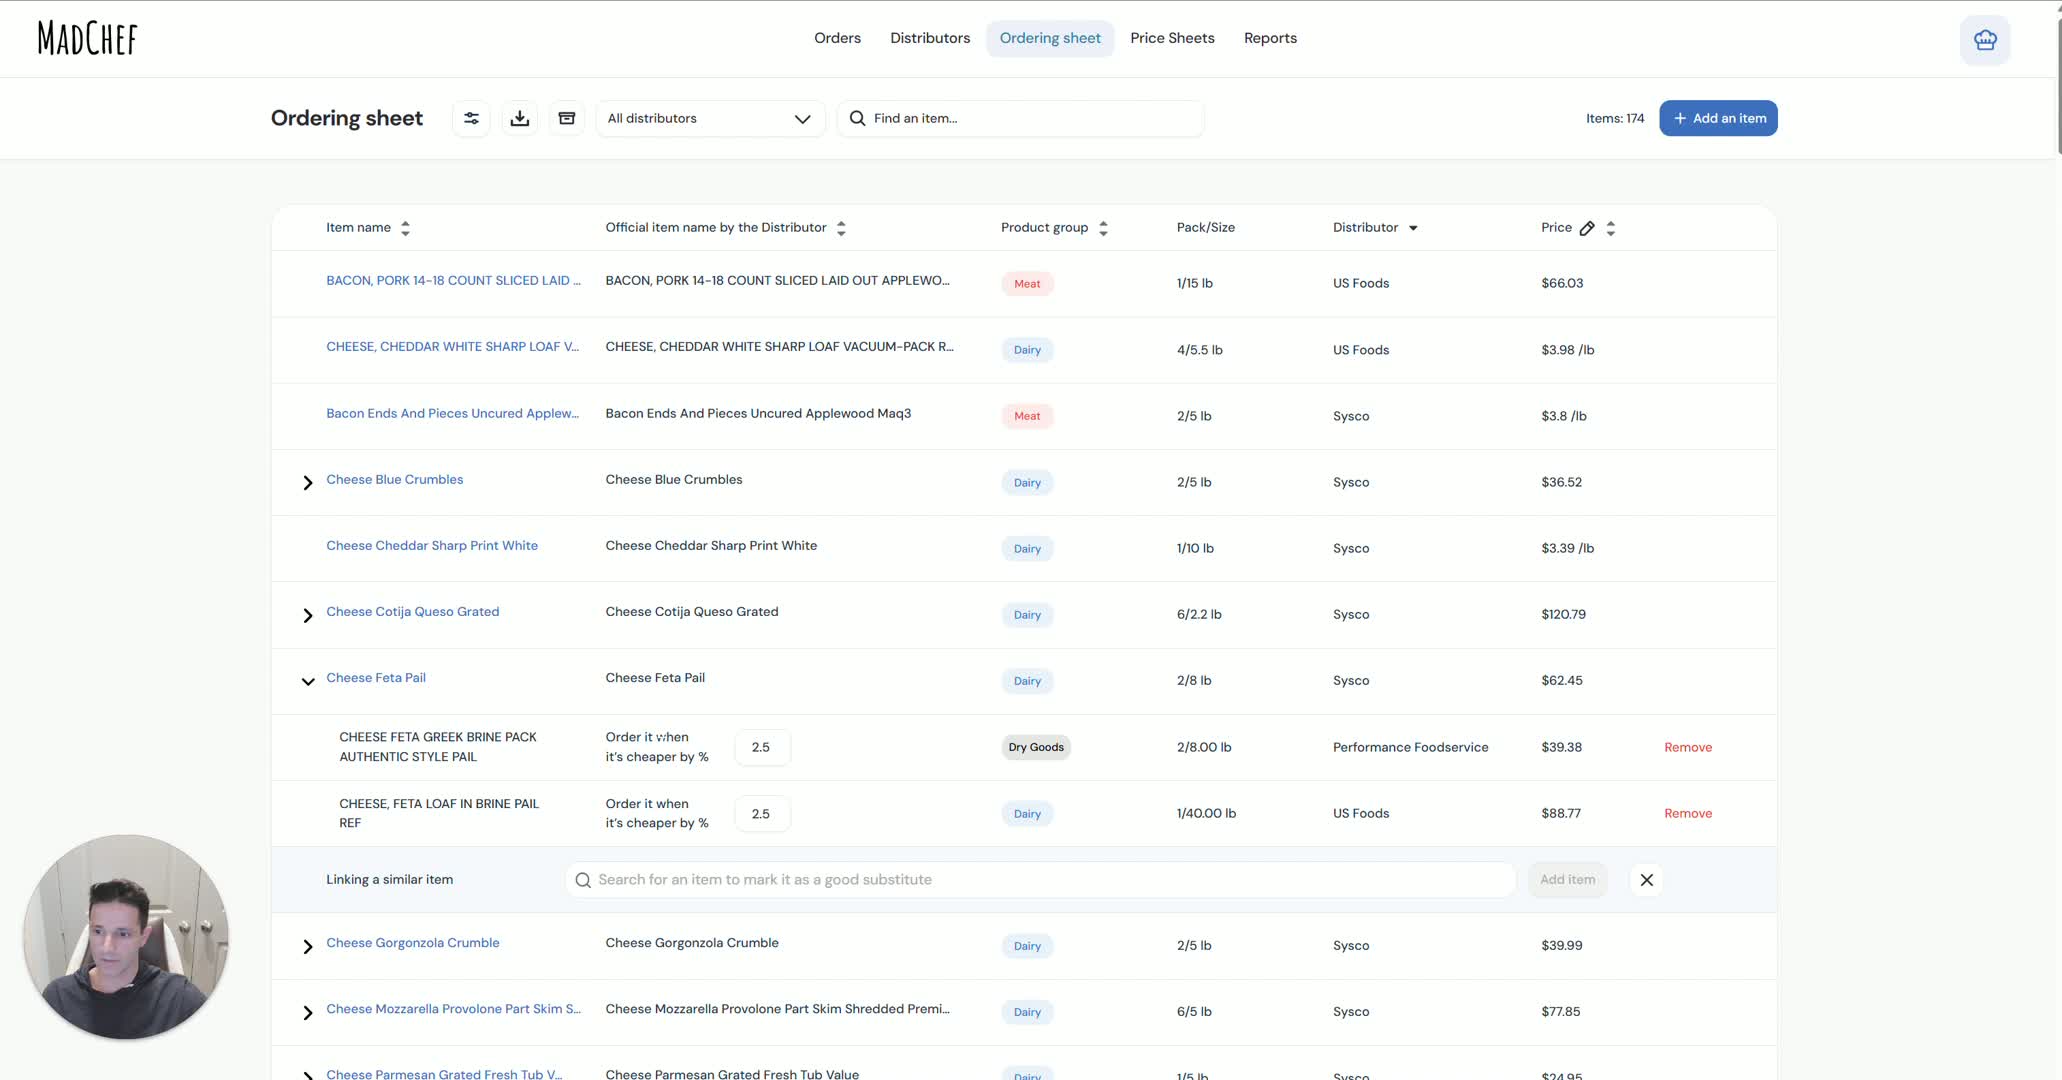Open the chef hat profile icon
This screenshot has width=2062, height=1080.
pyautogui.click(x=1985, y=40)
